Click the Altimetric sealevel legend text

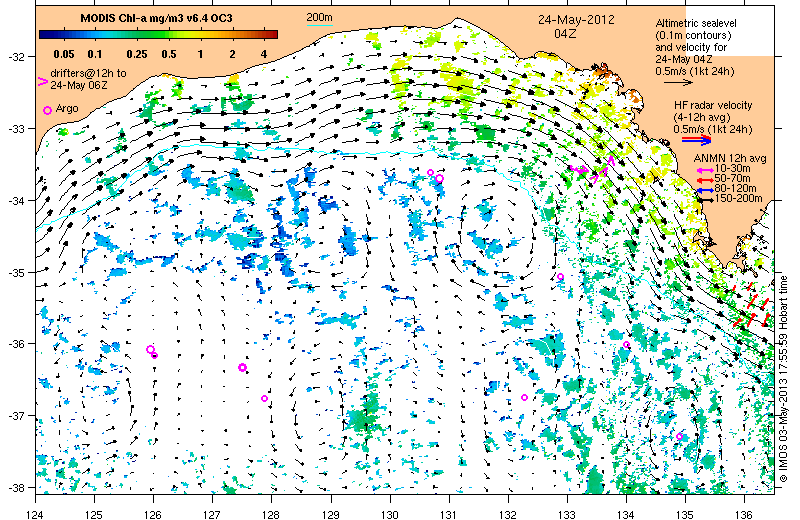pos(696,23)
